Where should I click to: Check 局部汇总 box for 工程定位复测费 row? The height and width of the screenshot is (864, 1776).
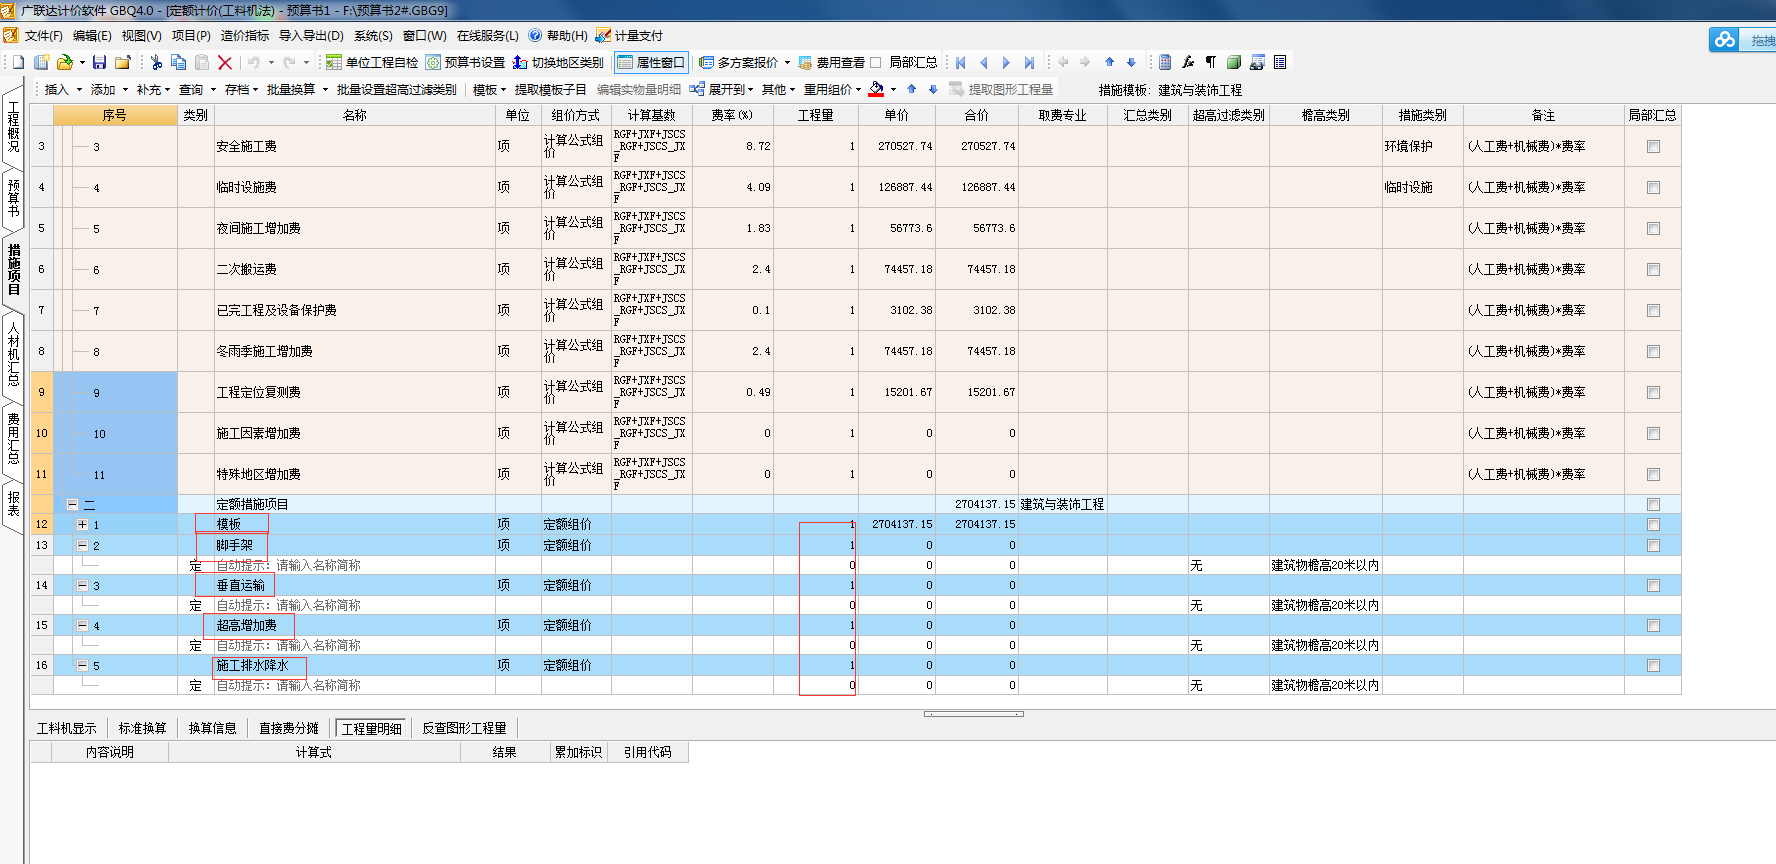pyautogui.click(x=1653, y=392)
